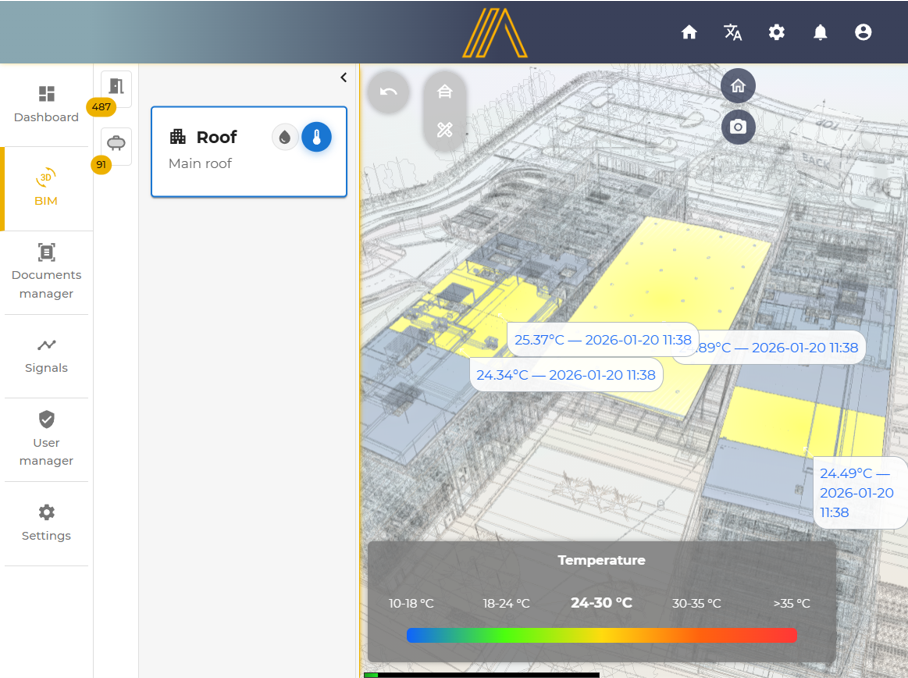Screen dimensions: 908x678
Task: Click the roof section icon in viewer
Action: (x=445, y=92)
